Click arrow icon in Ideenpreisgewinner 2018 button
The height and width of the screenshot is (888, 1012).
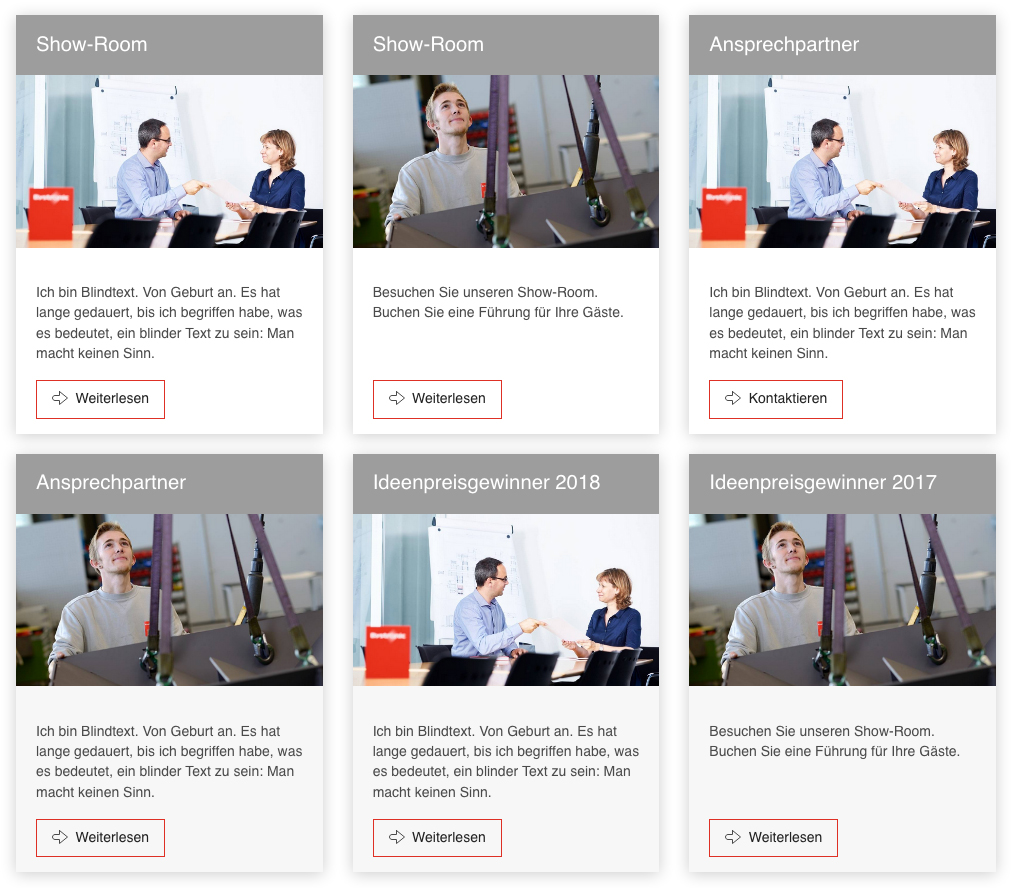point(397,837)
